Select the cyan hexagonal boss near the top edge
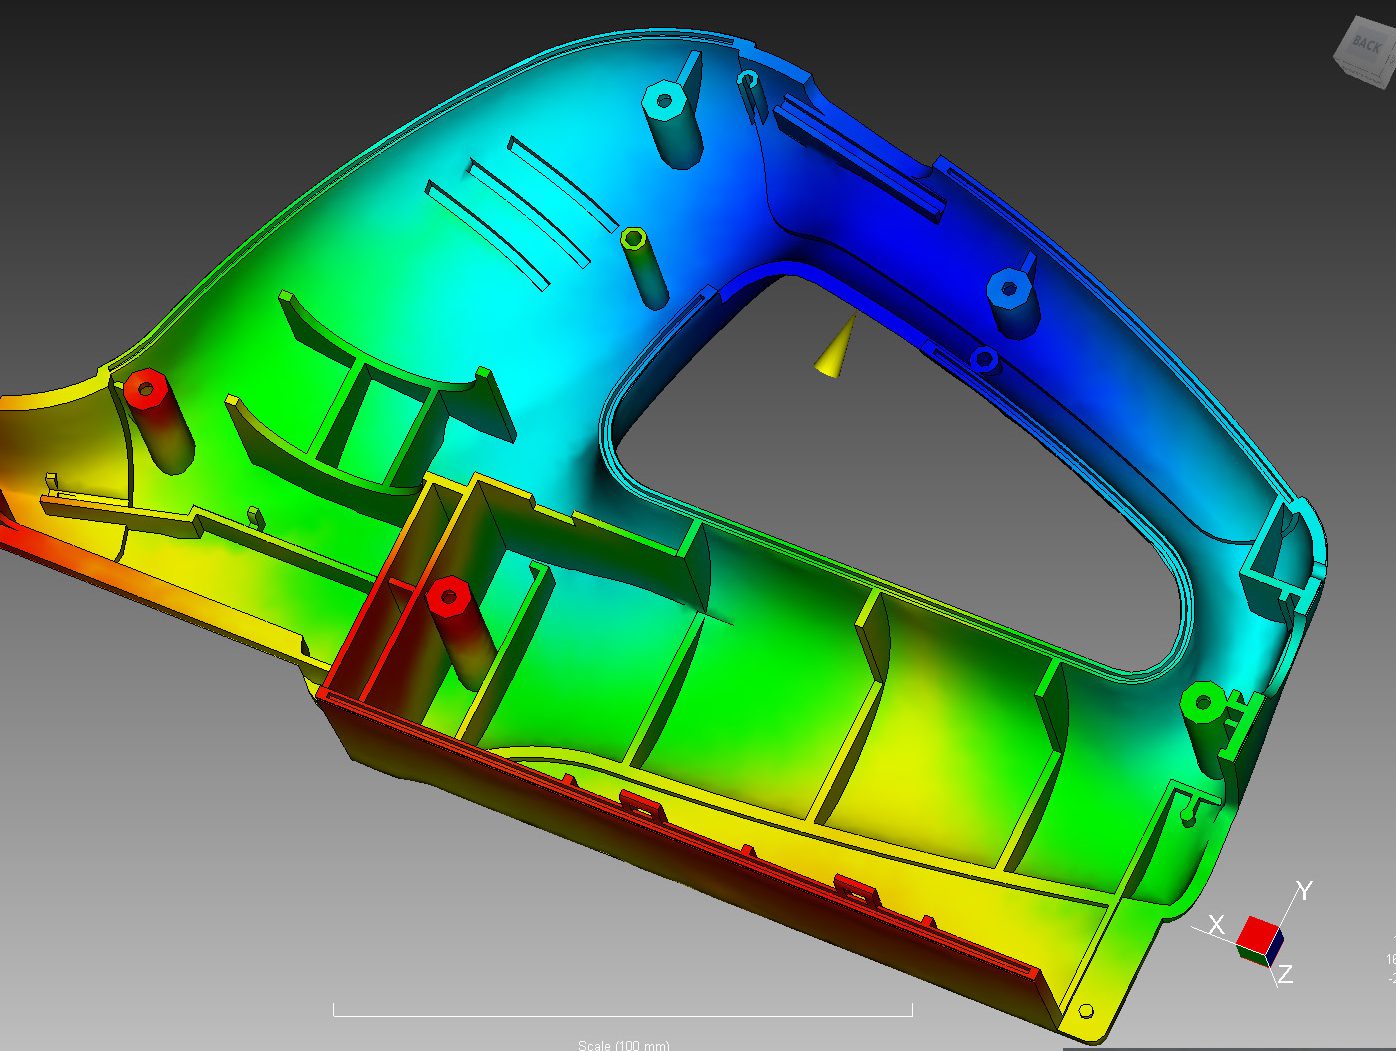 662,100
